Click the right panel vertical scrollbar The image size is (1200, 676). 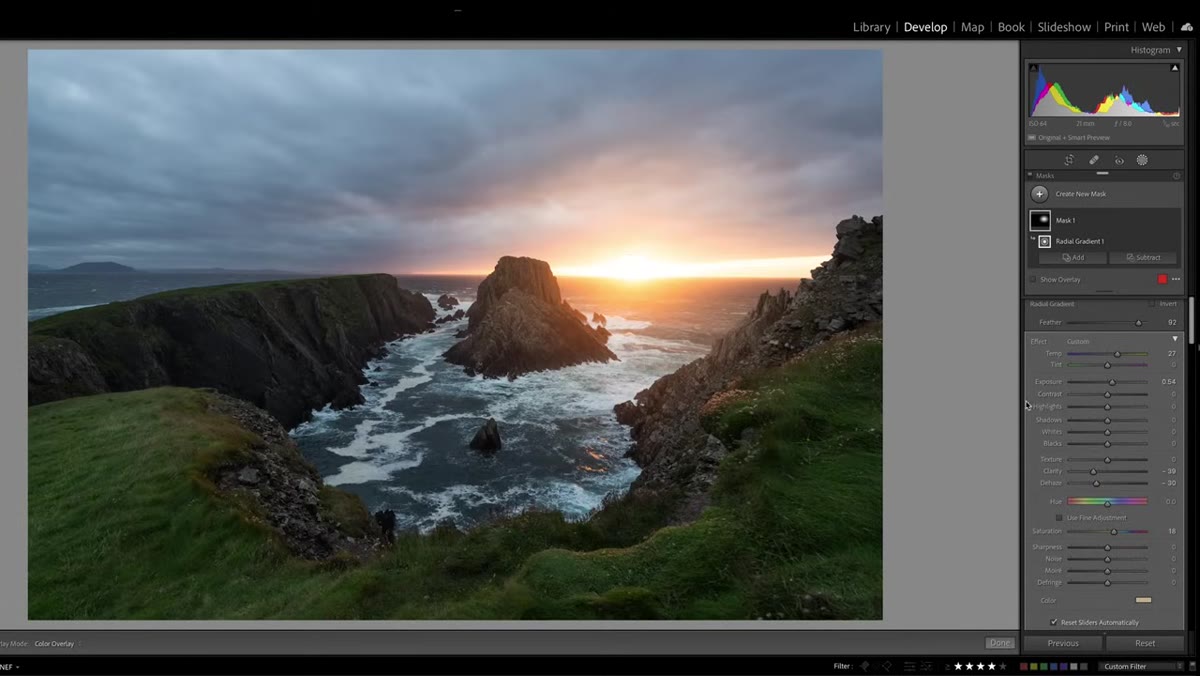click(x=1191, y=320)
